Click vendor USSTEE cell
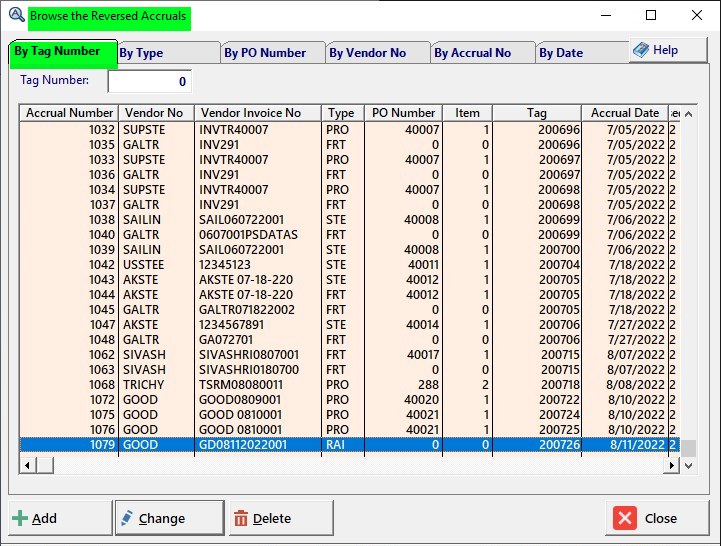Image resolution: width=721 pixels, height=546 pixels. coord(143,265)
